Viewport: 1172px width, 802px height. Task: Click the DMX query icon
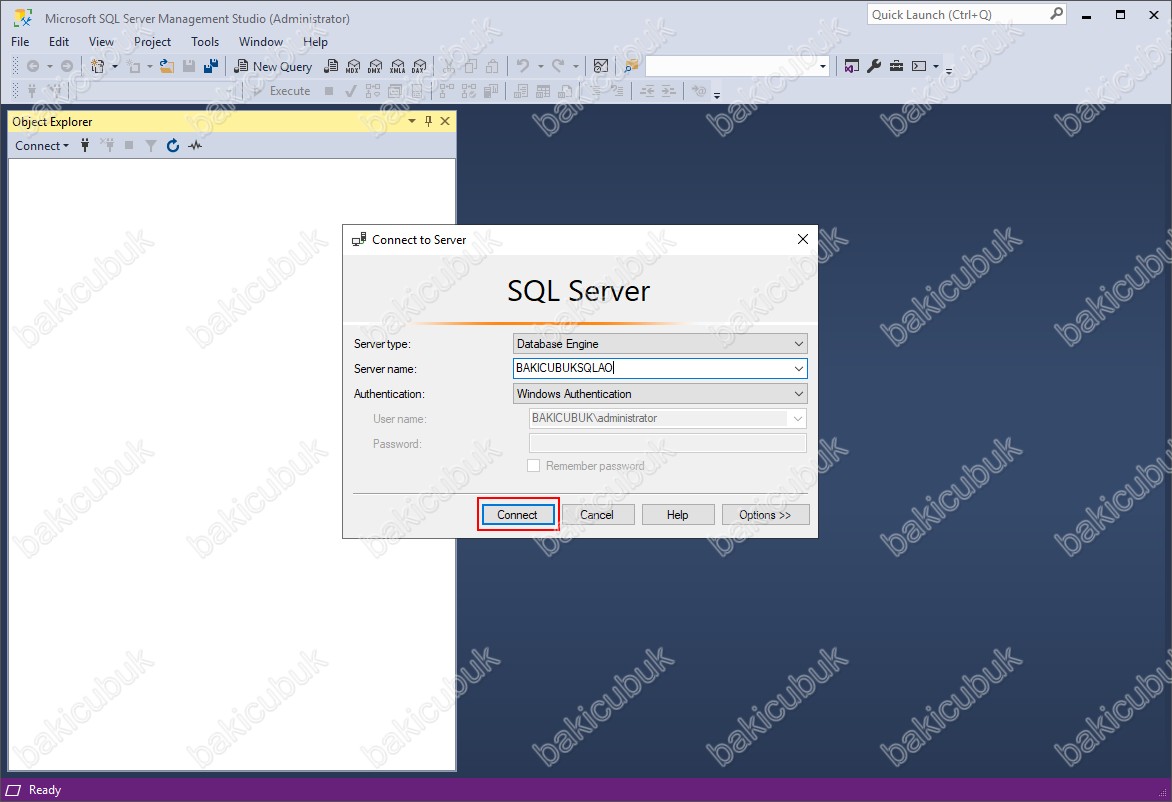(375, 67)
